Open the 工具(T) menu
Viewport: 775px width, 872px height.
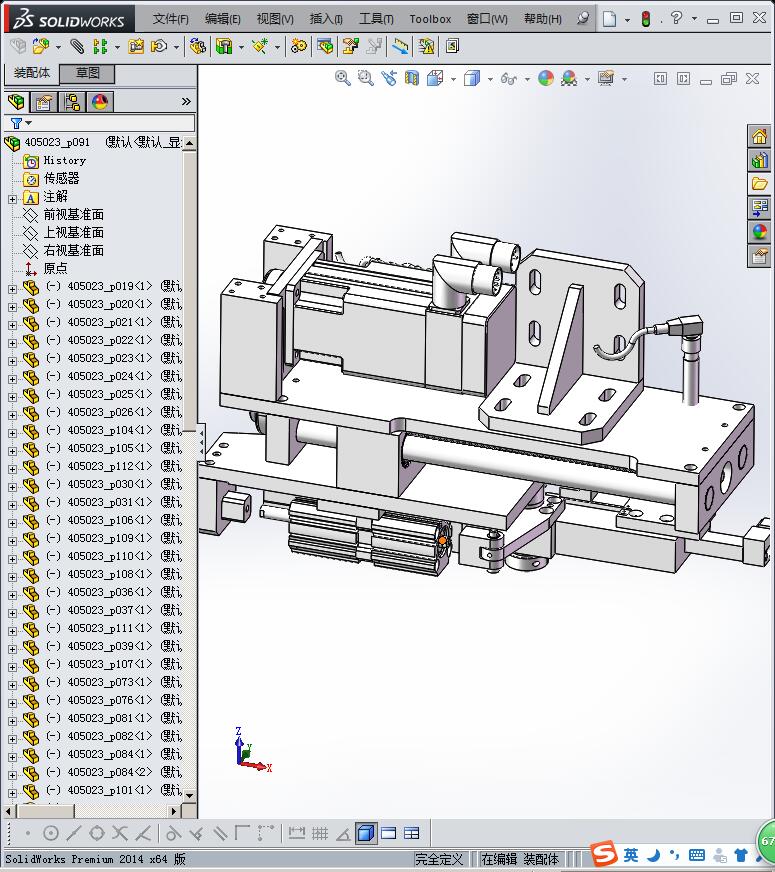coord(376,19)
